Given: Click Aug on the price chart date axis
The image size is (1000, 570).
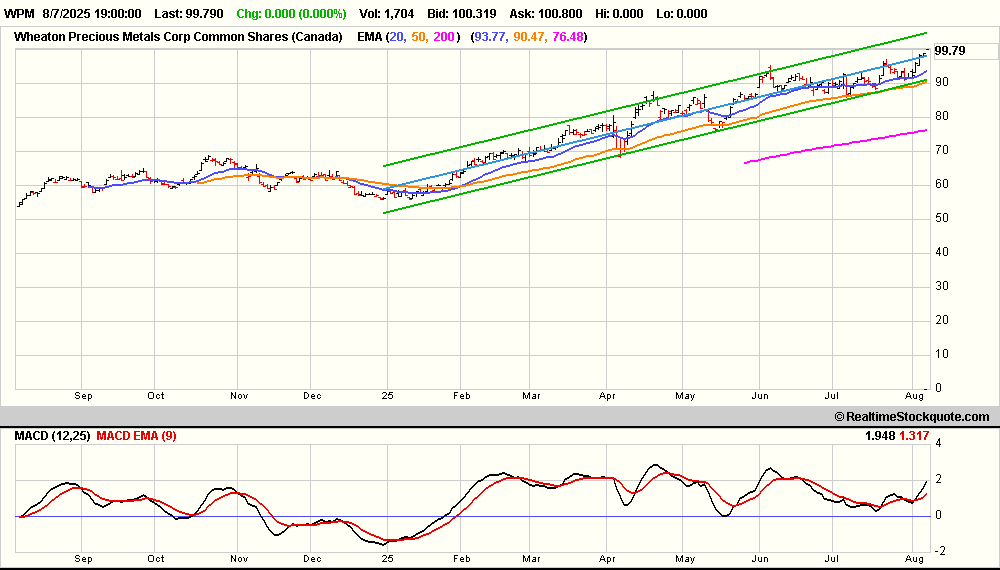Looking at the screenshot, I should pyautogui.click(x=915, y=396).
